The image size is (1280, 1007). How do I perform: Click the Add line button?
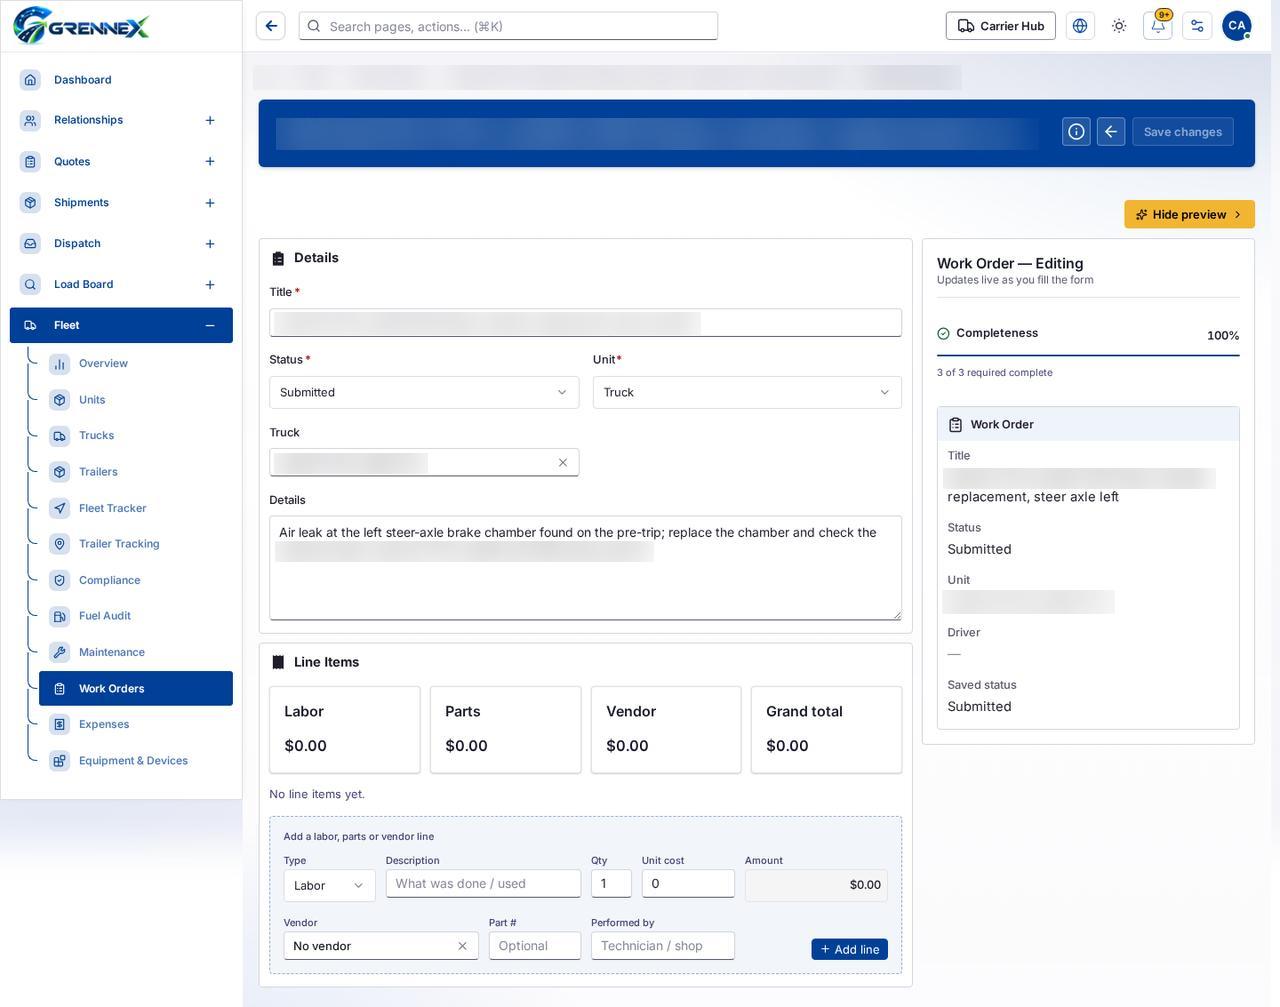pyautogui.click(x=849, y=949)
